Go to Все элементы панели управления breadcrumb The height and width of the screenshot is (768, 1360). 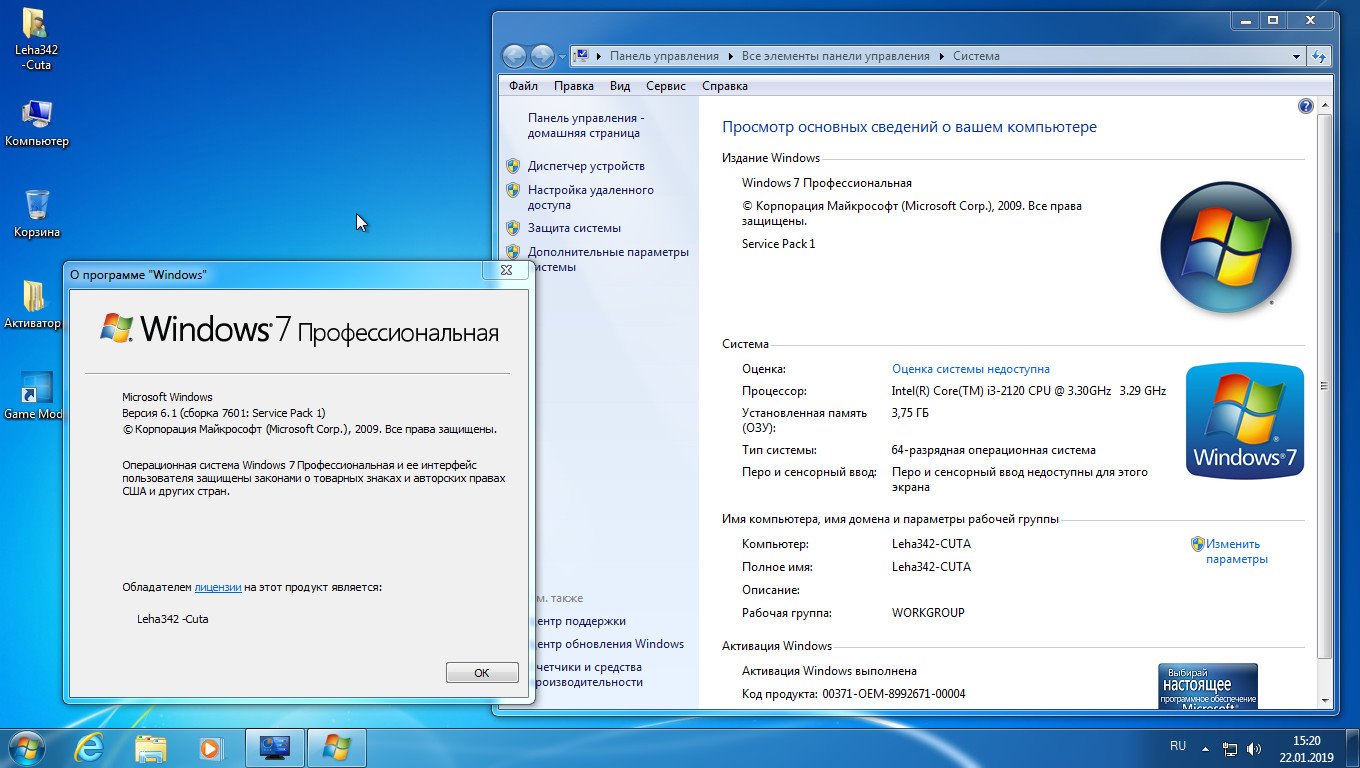pos(836,56)
